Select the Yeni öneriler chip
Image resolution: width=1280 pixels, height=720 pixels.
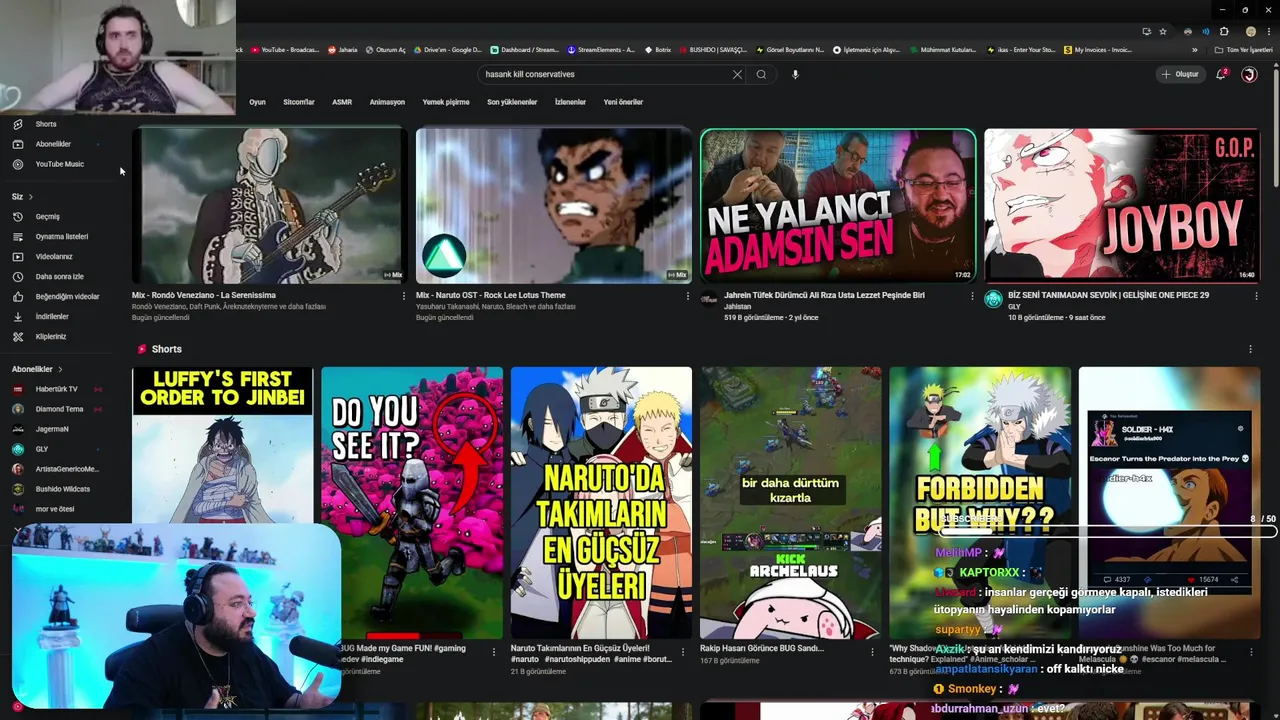click(623, 102)
